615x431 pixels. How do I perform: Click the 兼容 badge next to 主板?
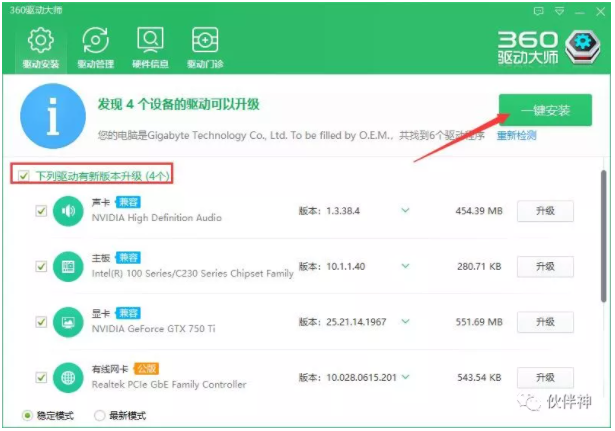coord(128,258)
